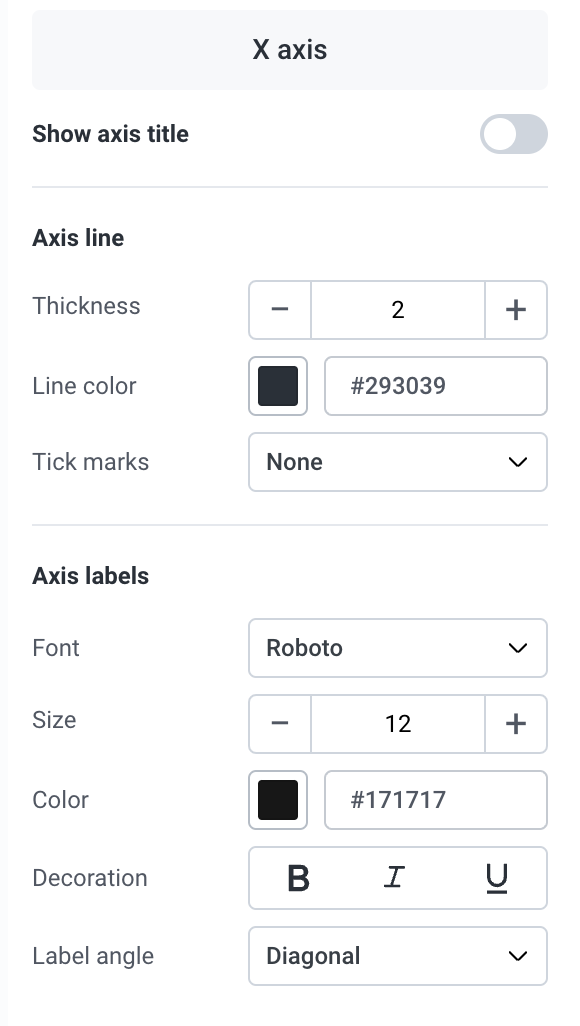580x1026 pixels.
Task: Increase axis line thickness with plus button
Action: click(517, 310)
